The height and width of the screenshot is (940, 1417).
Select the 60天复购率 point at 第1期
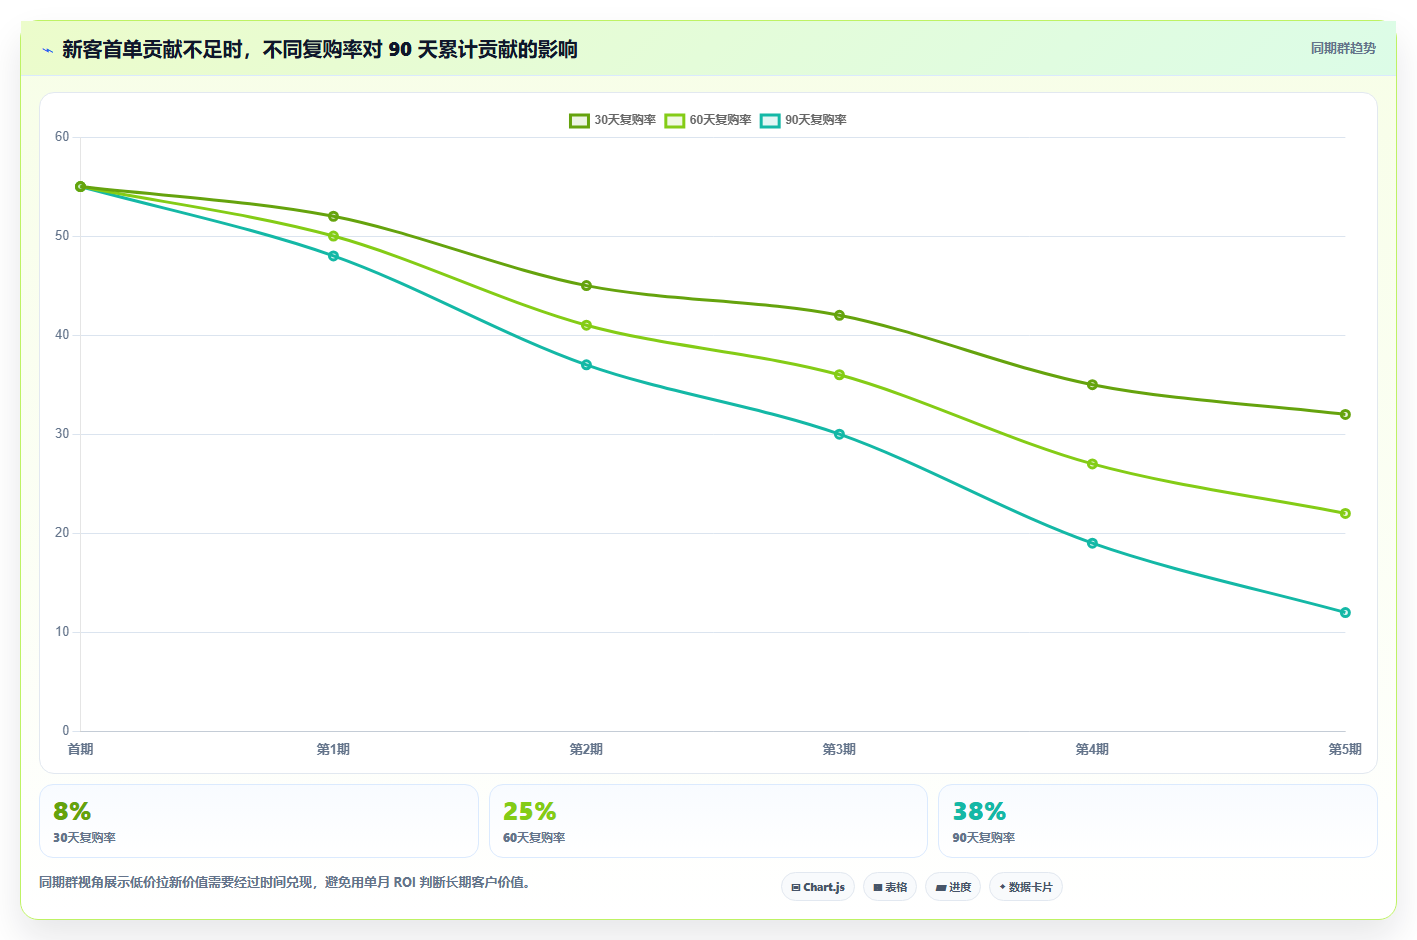334,236
